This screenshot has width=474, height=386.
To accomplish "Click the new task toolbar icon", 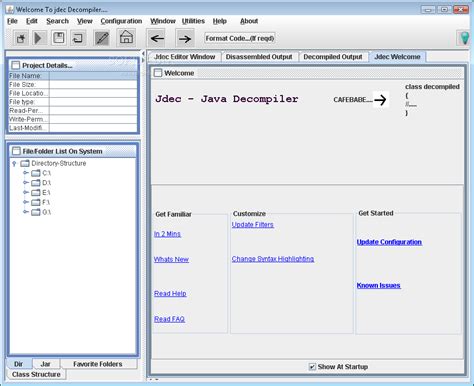I will coord(21,38).
